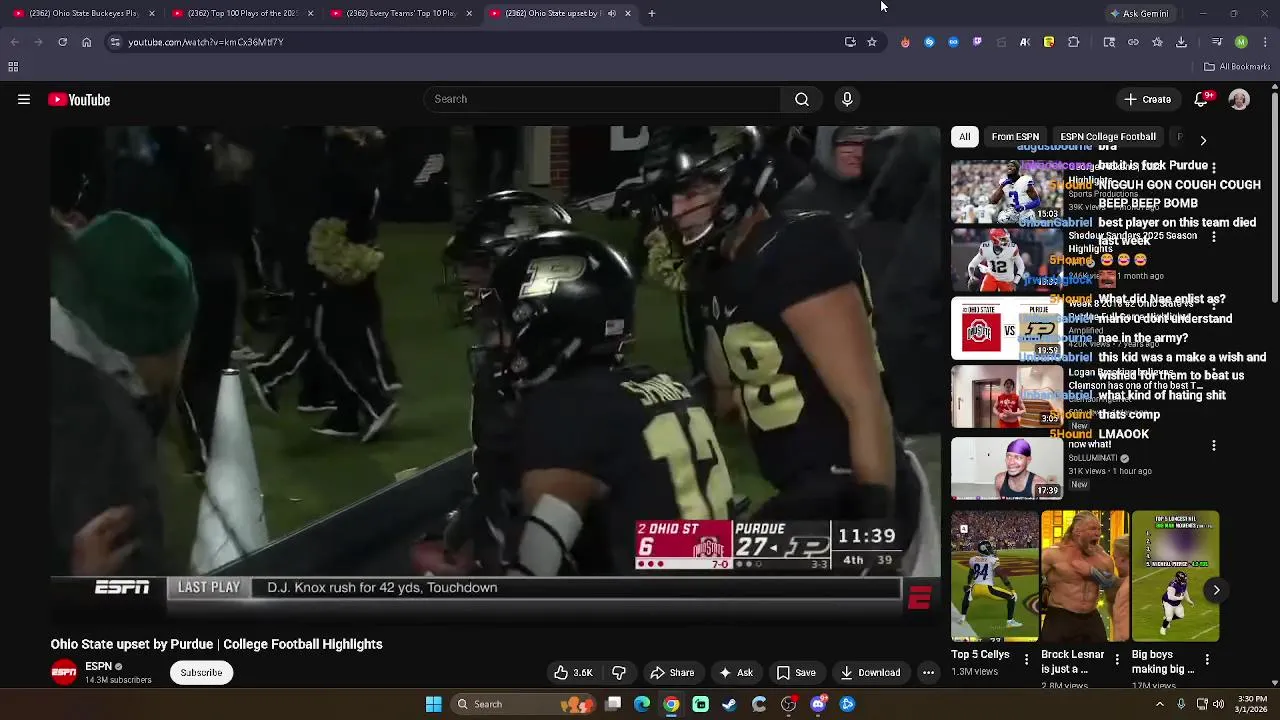1280x720 pixels.
Task: Open Chrome three-dot menu
Action: [x=1265, y=42]
